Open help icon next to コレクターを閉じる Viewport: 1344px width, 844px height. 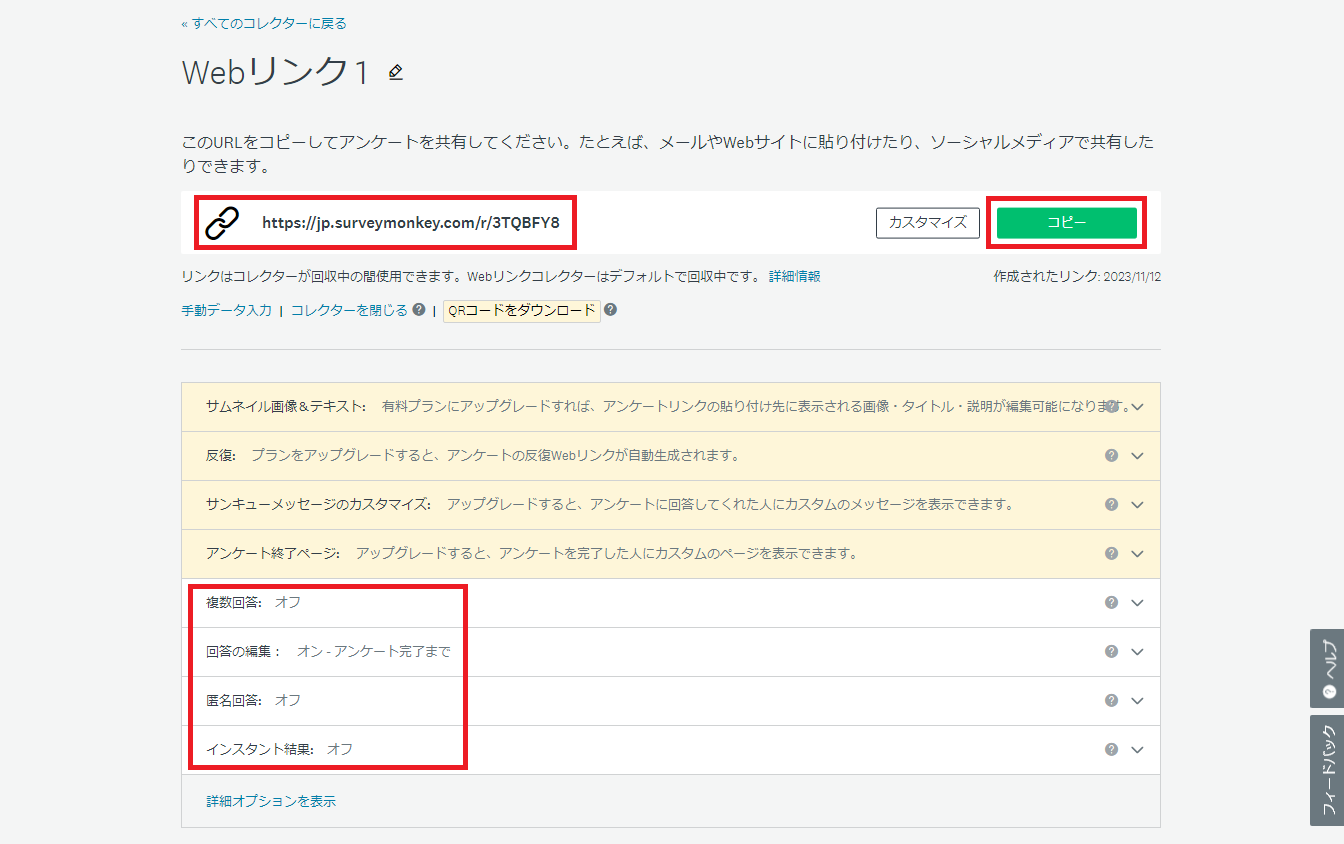click(417, 310)
